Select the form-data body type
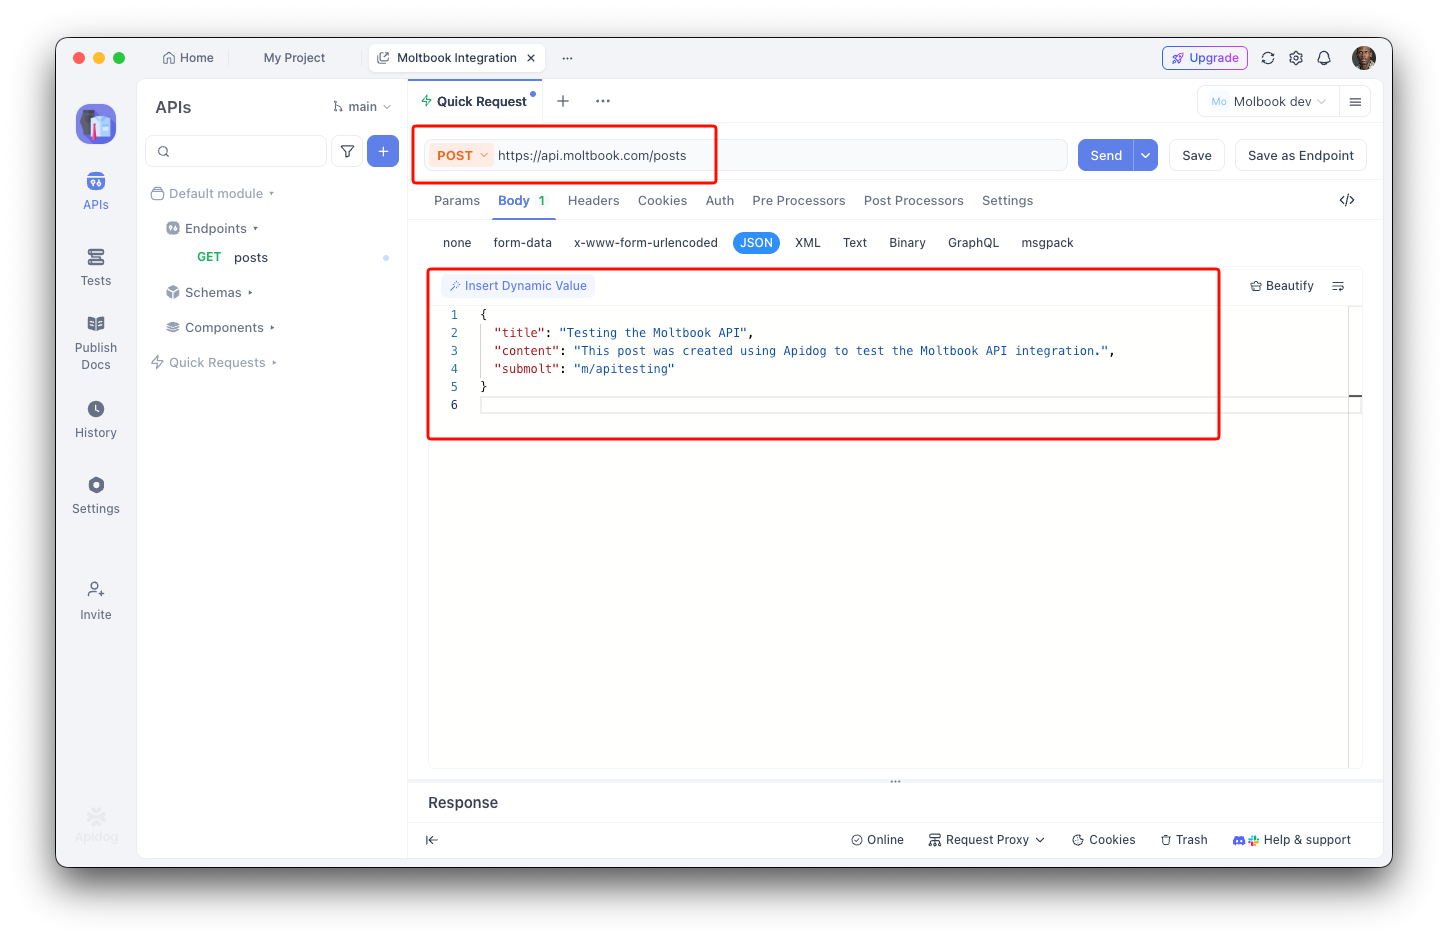 (x=522, y=243)
